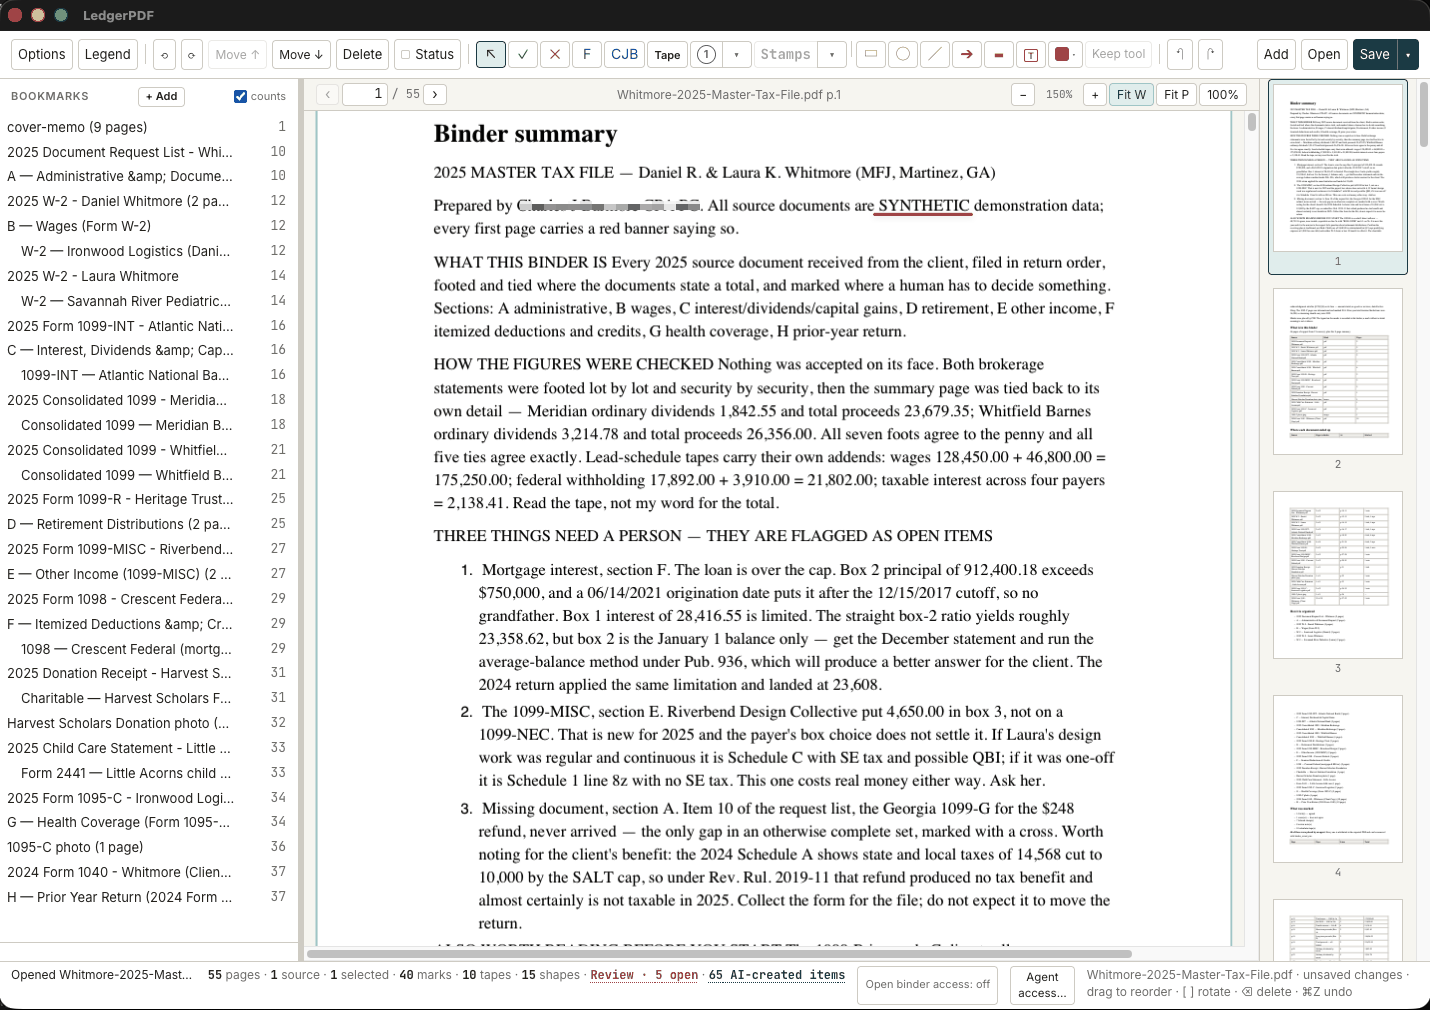1430x1010 pixels.
Task: Open the 65 AI-created items link
Action: [x=777, y=975]
